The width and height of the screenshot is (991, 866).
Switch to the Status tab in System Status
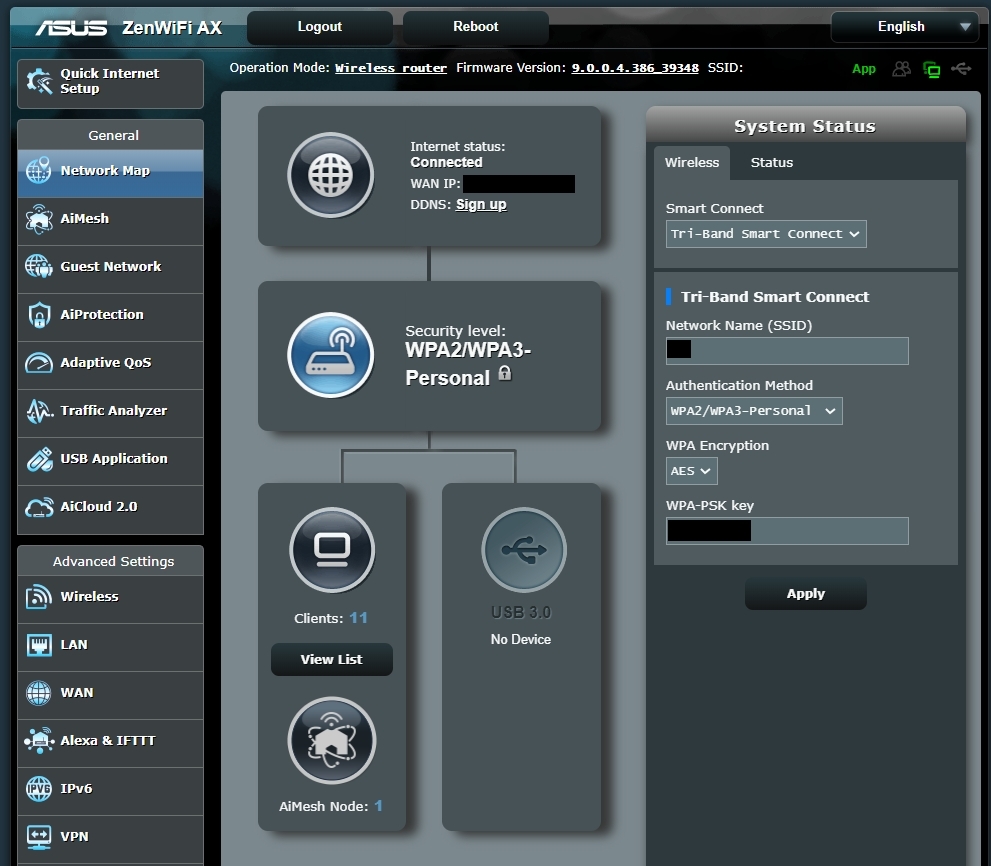[772, 162]
